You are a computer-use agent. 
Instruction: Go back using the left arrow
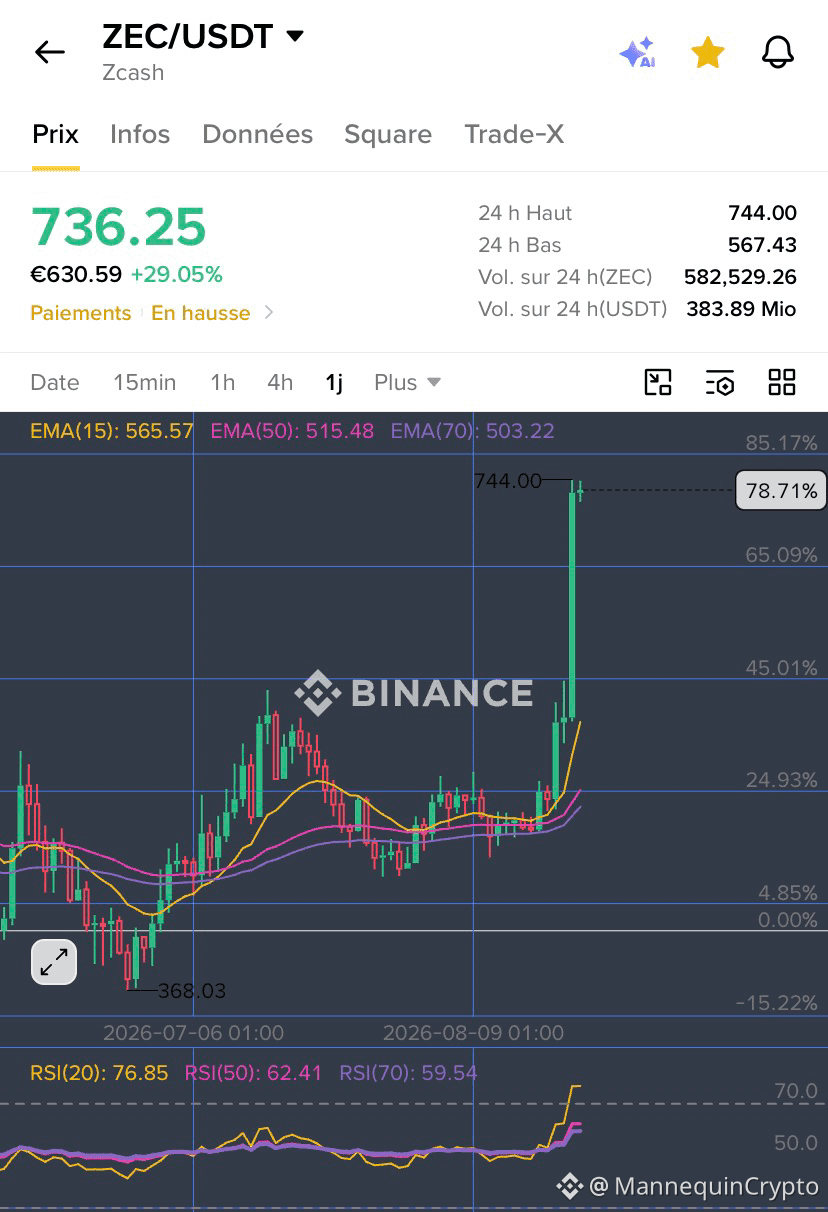[x=49, y=52]
